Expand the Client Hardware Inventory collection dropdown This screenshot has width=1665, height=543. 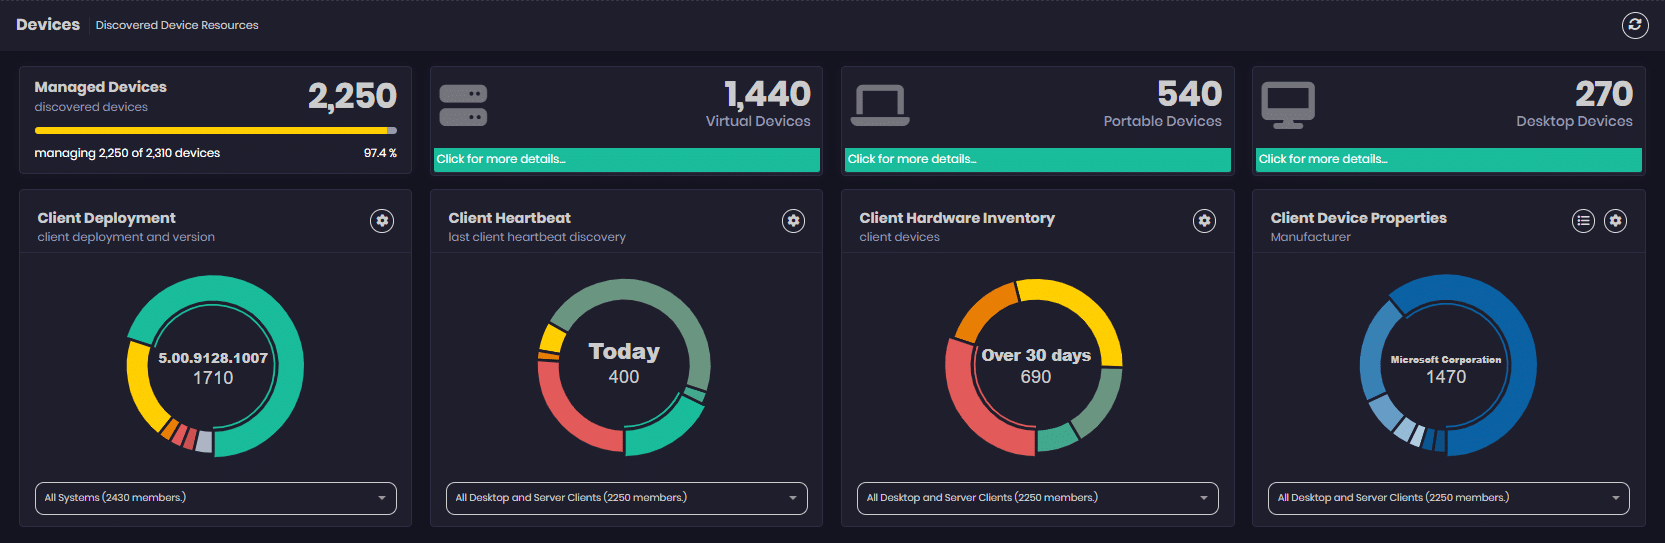(1037, 498)
